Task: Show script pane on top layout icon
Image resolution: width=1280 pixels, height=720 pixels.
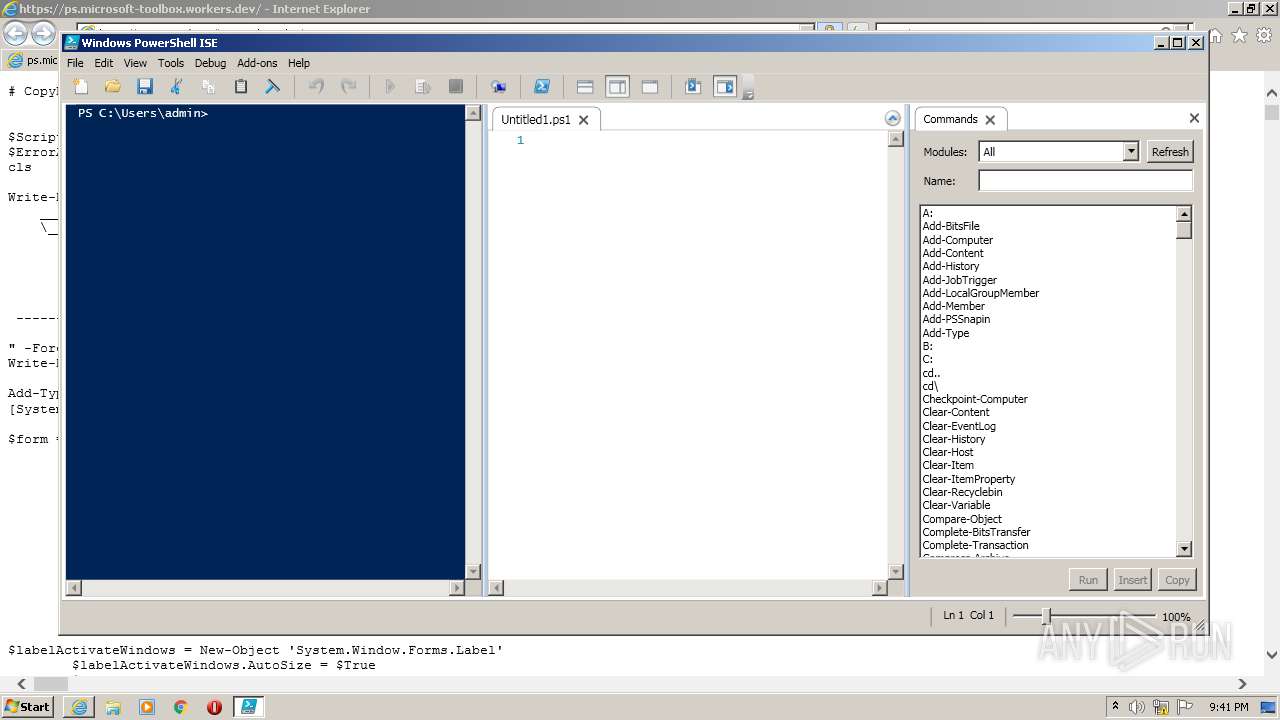Action: coord(585,87)
